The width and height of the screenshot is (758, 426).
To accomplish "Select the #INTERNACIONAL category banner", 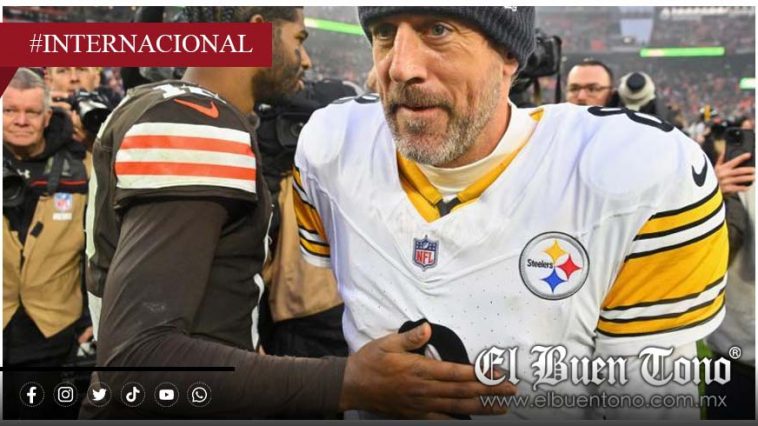I will [x=136, y=44].
